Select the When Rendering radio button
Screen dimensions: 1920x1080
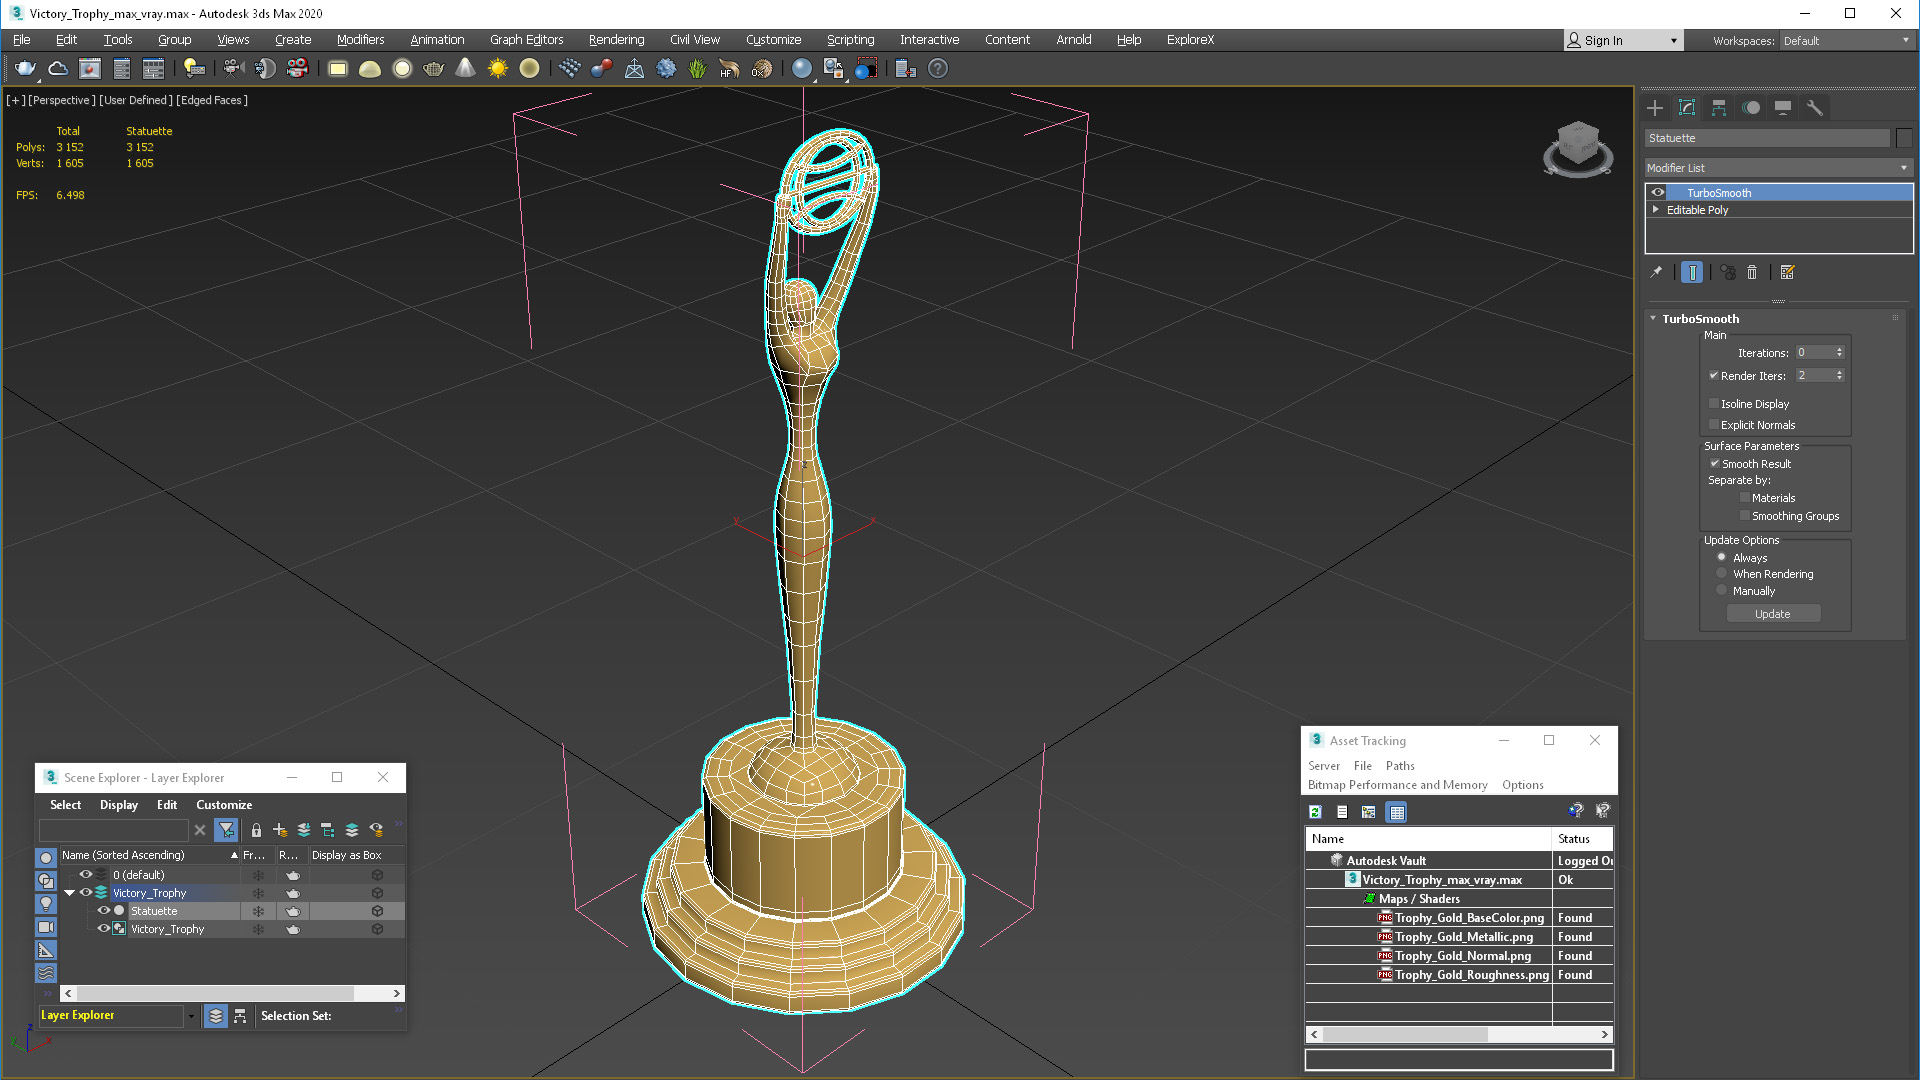tap(1722, 574)
